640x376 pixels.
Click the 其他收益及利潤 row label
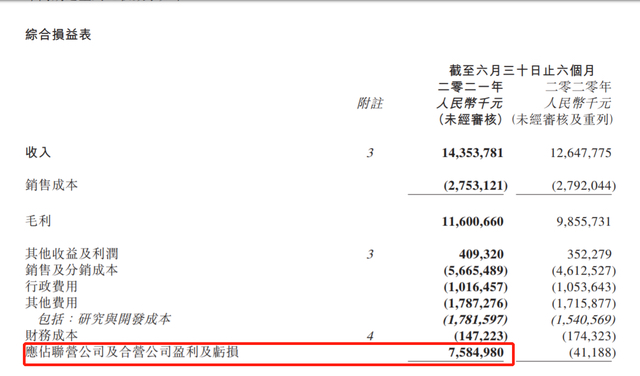coord(72,254)
